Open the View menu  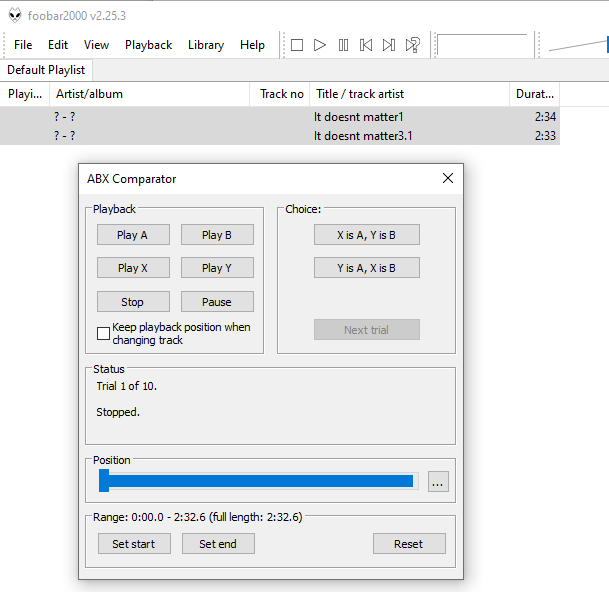tap(96, 45)
